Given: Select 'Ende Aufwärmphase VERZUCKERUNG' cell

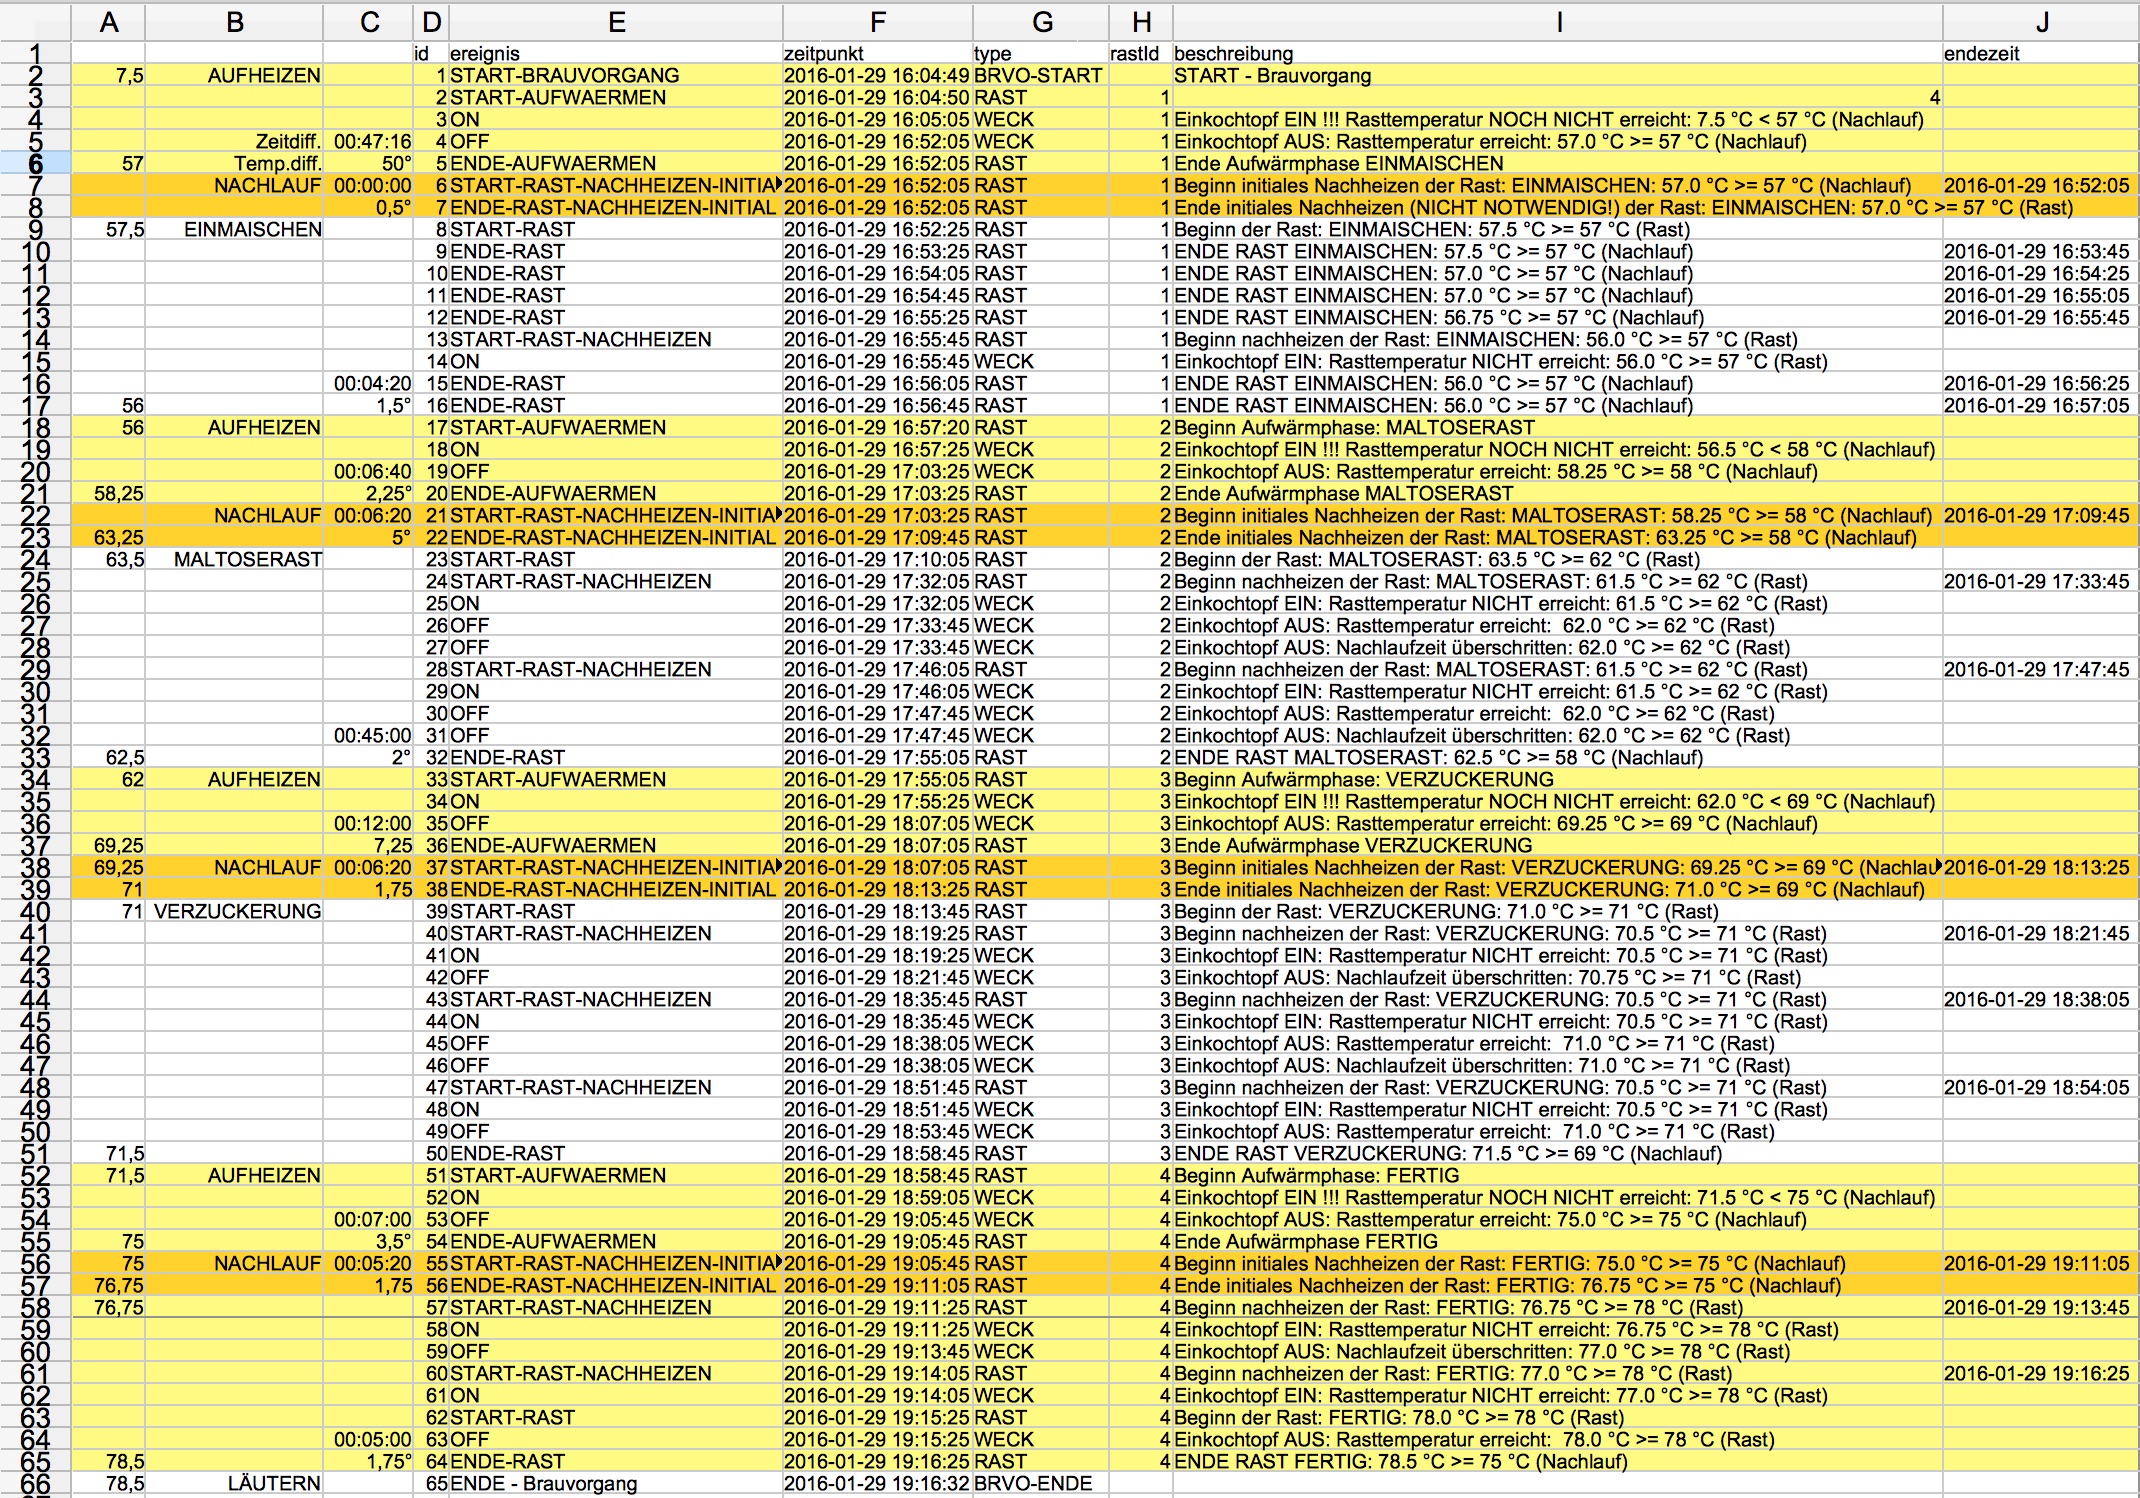Looking at the screenshot, I should click(x=1558, y=845).
